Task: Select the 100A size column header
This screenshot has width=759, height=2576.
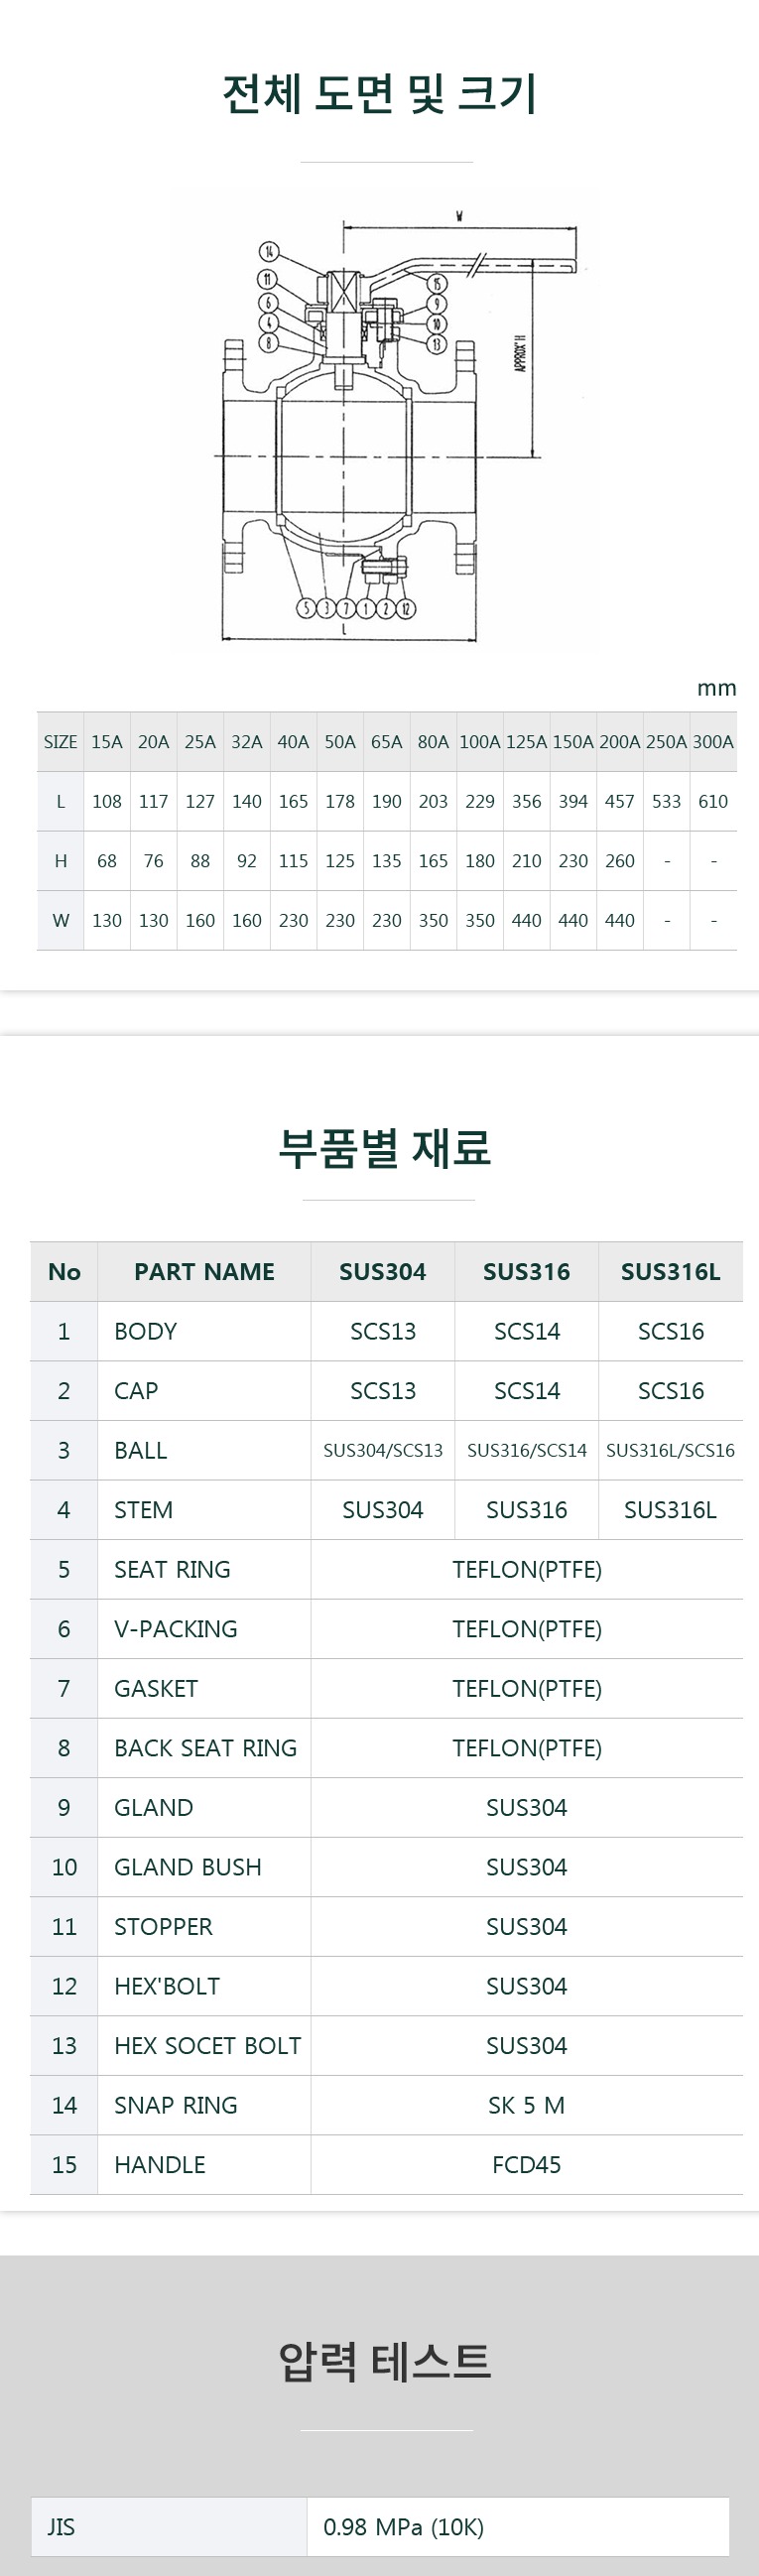Action: tap(480, 742)
